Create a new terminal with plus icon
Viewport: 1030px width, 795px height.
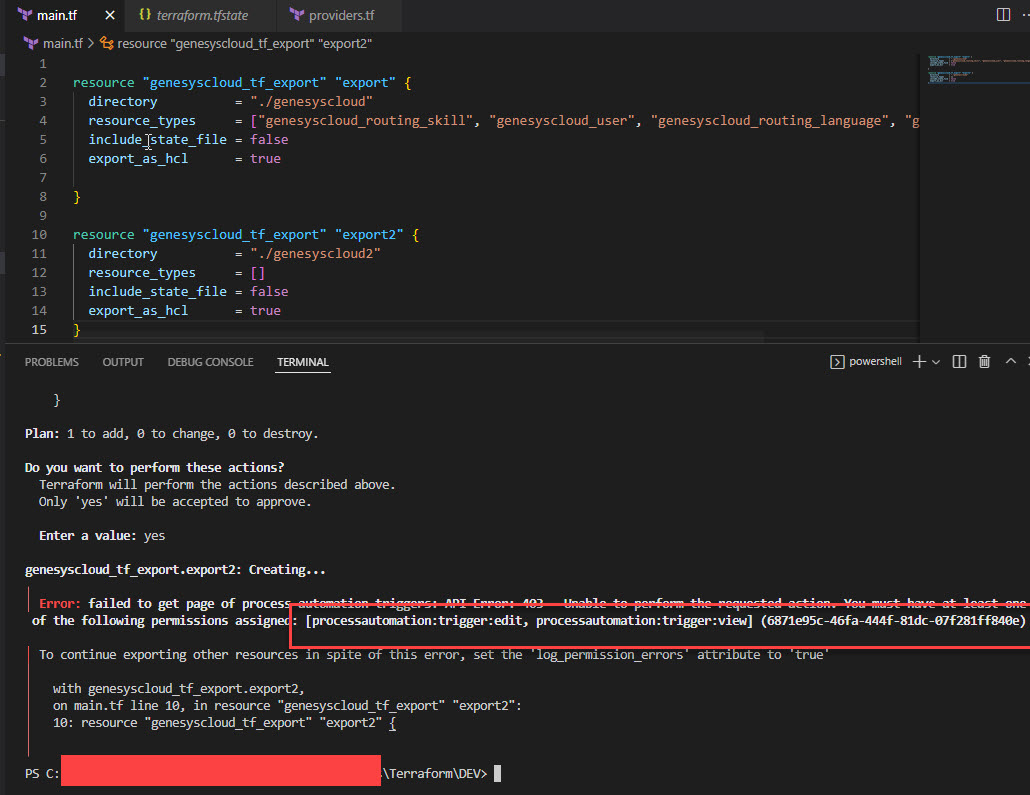pos(918,362)
